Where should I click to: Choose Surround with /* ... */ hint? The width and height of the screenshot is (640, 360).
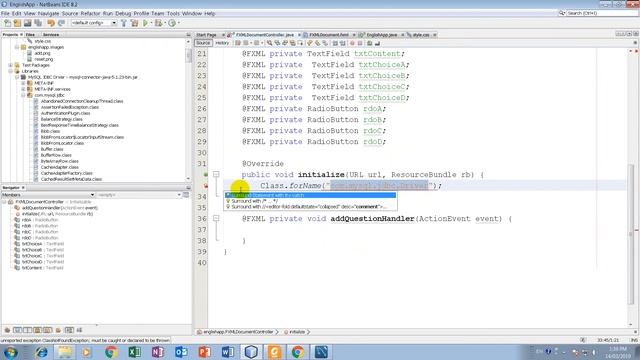tap(310, 201)
